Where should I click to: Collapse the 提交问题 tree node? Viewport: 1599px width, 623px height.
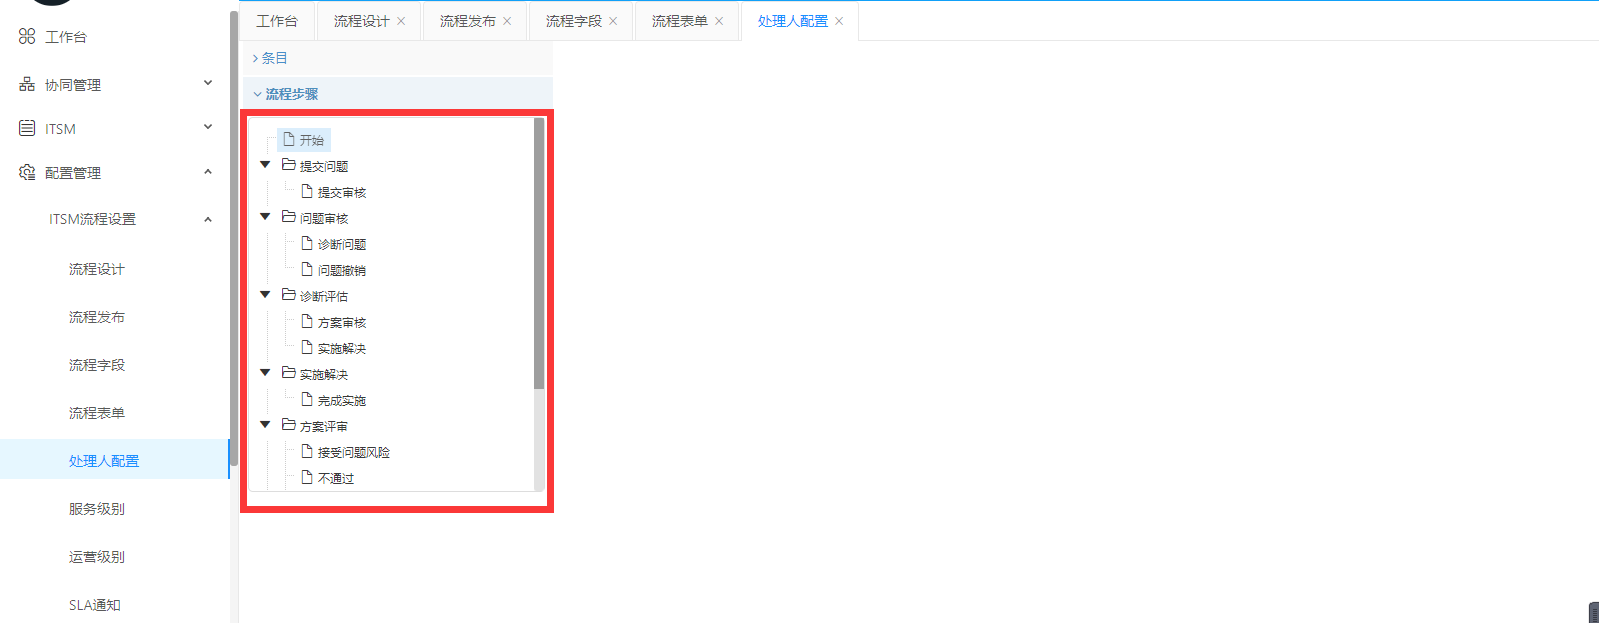pyautogui.click(x=265, y=165)
